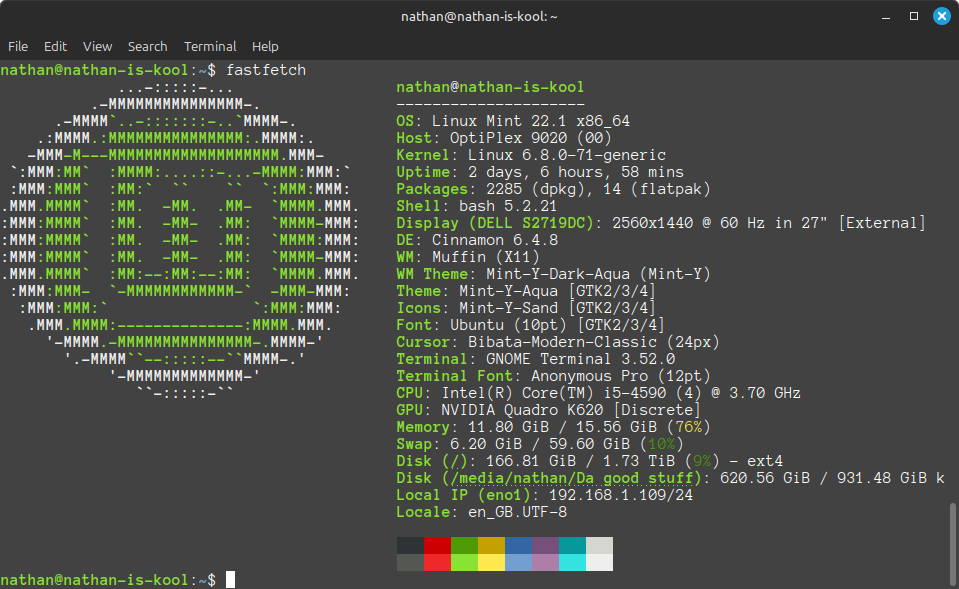Screen dimensions: 959x589
Task: Click the Memory '11.80 GiB / 15.56 GiB' line
Action: coord(554,428)
